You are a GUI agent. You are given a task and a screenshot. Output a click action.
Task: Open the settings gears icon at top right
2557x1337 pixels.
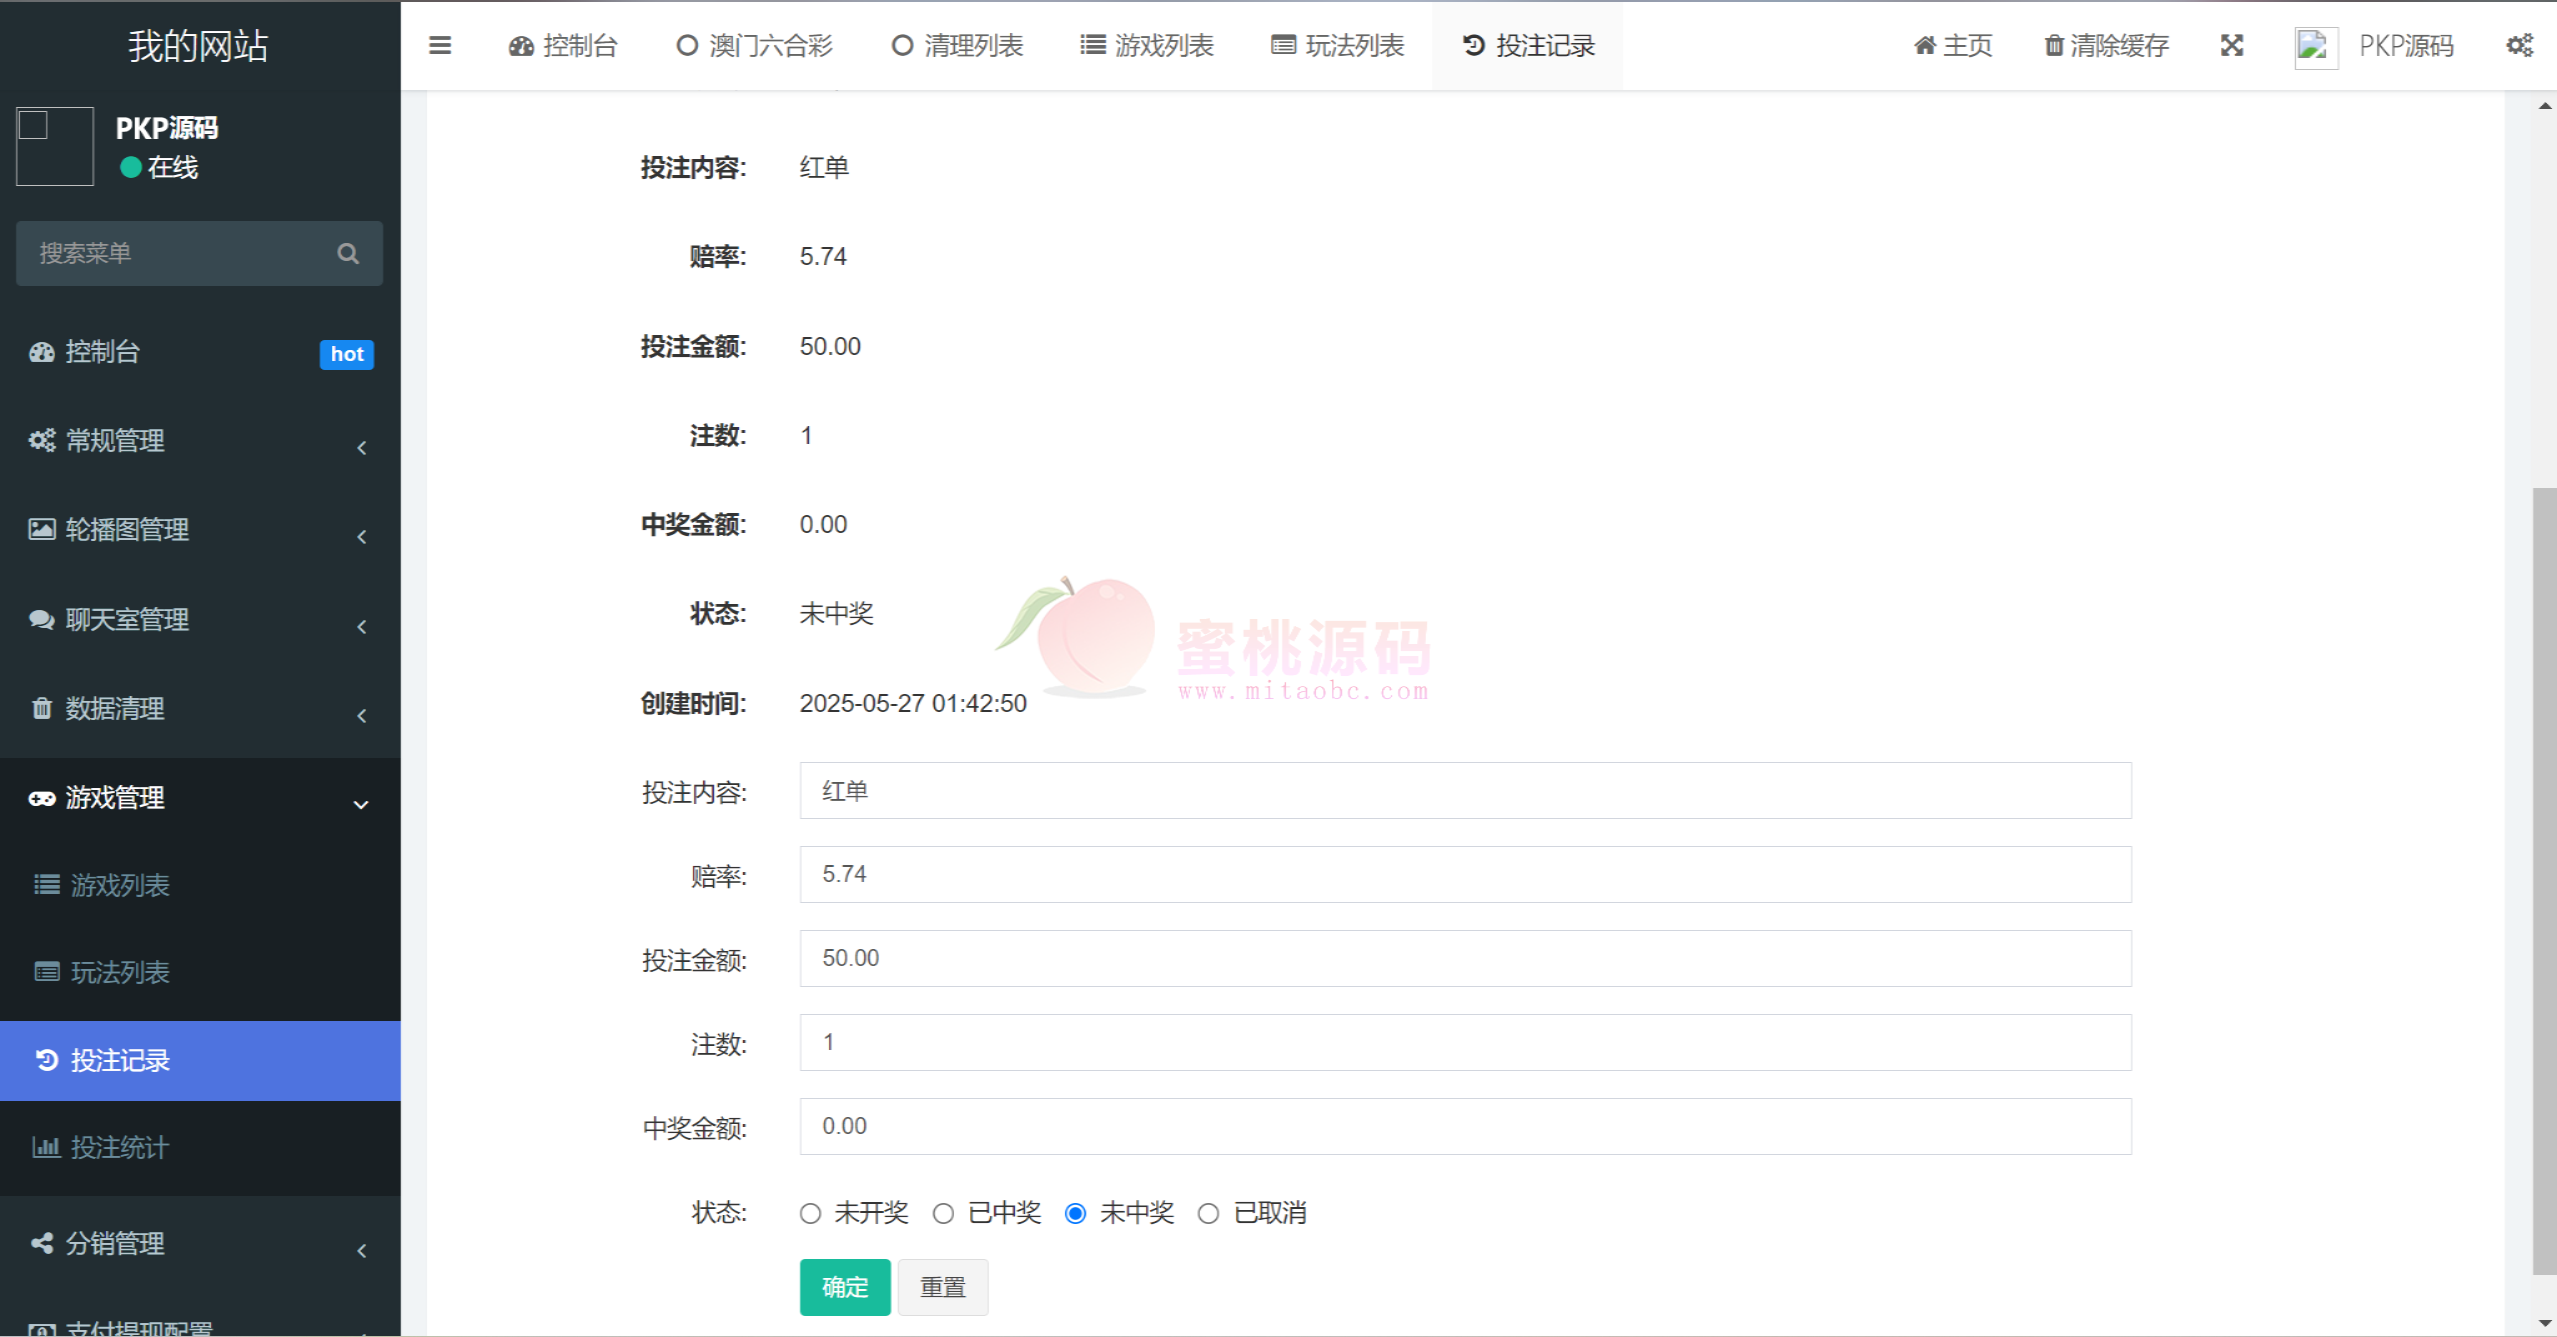(2519, 46)
